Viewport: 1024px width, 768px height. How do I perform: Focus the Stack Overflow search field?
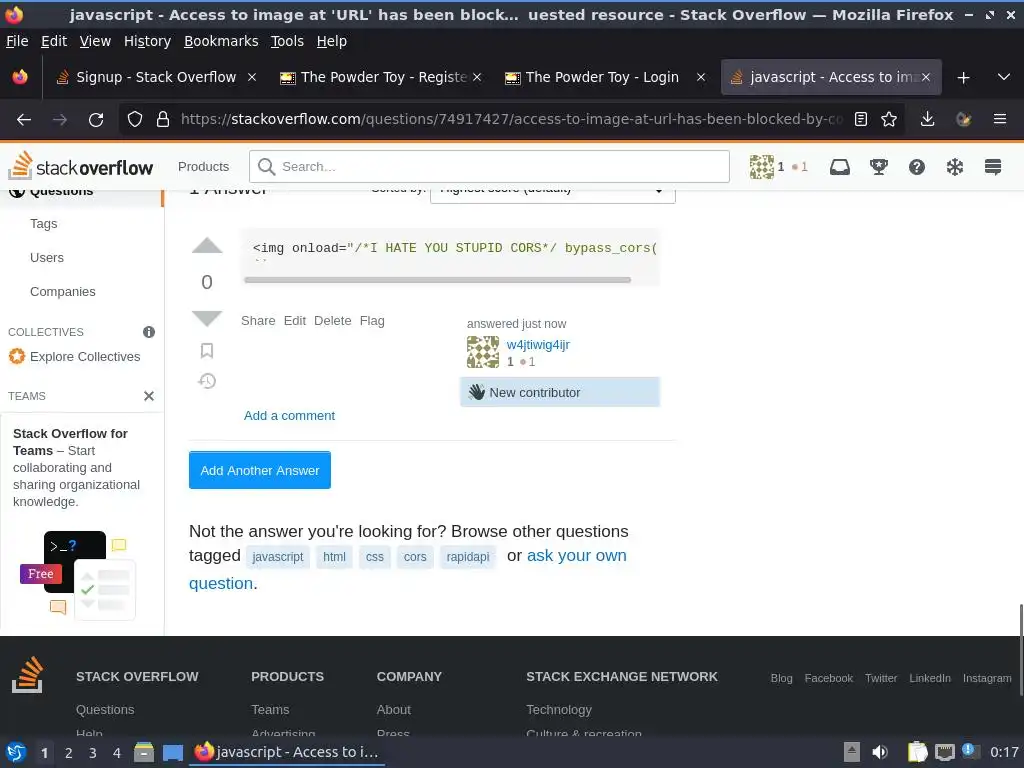pos(489,167)
